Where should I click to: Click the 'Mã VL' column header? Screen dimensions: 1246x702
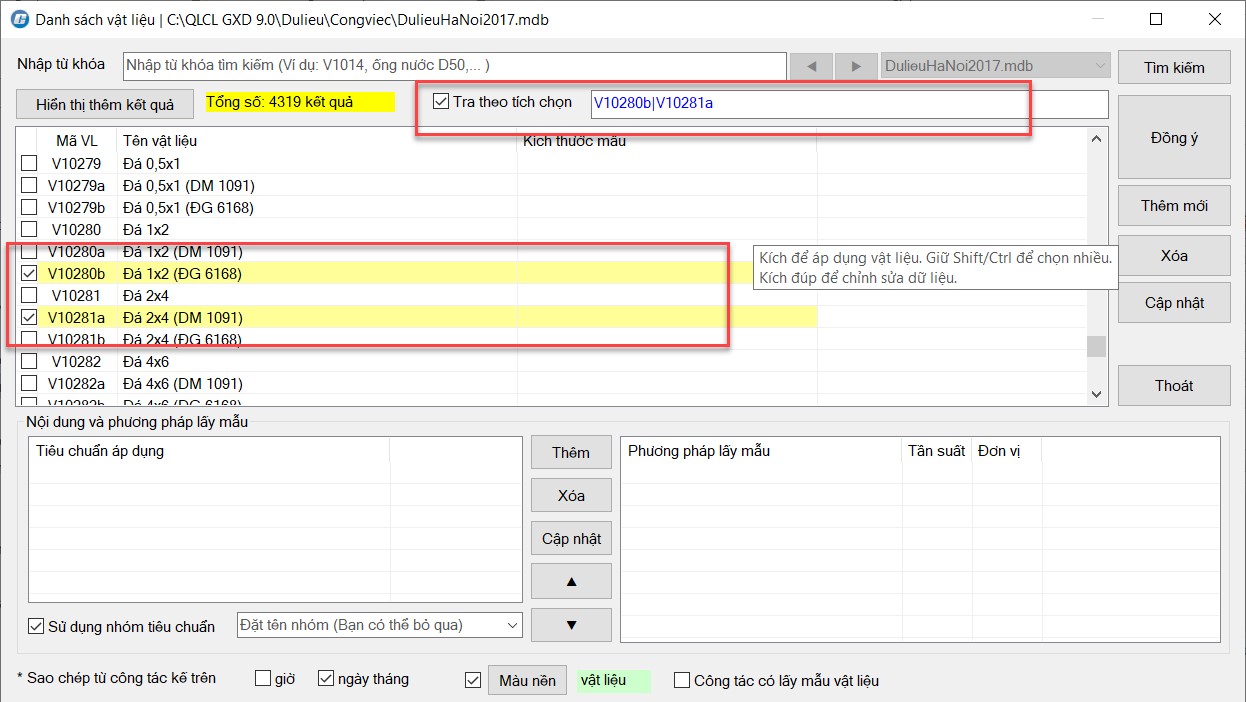pyautogui.click(x=76, y=141)
